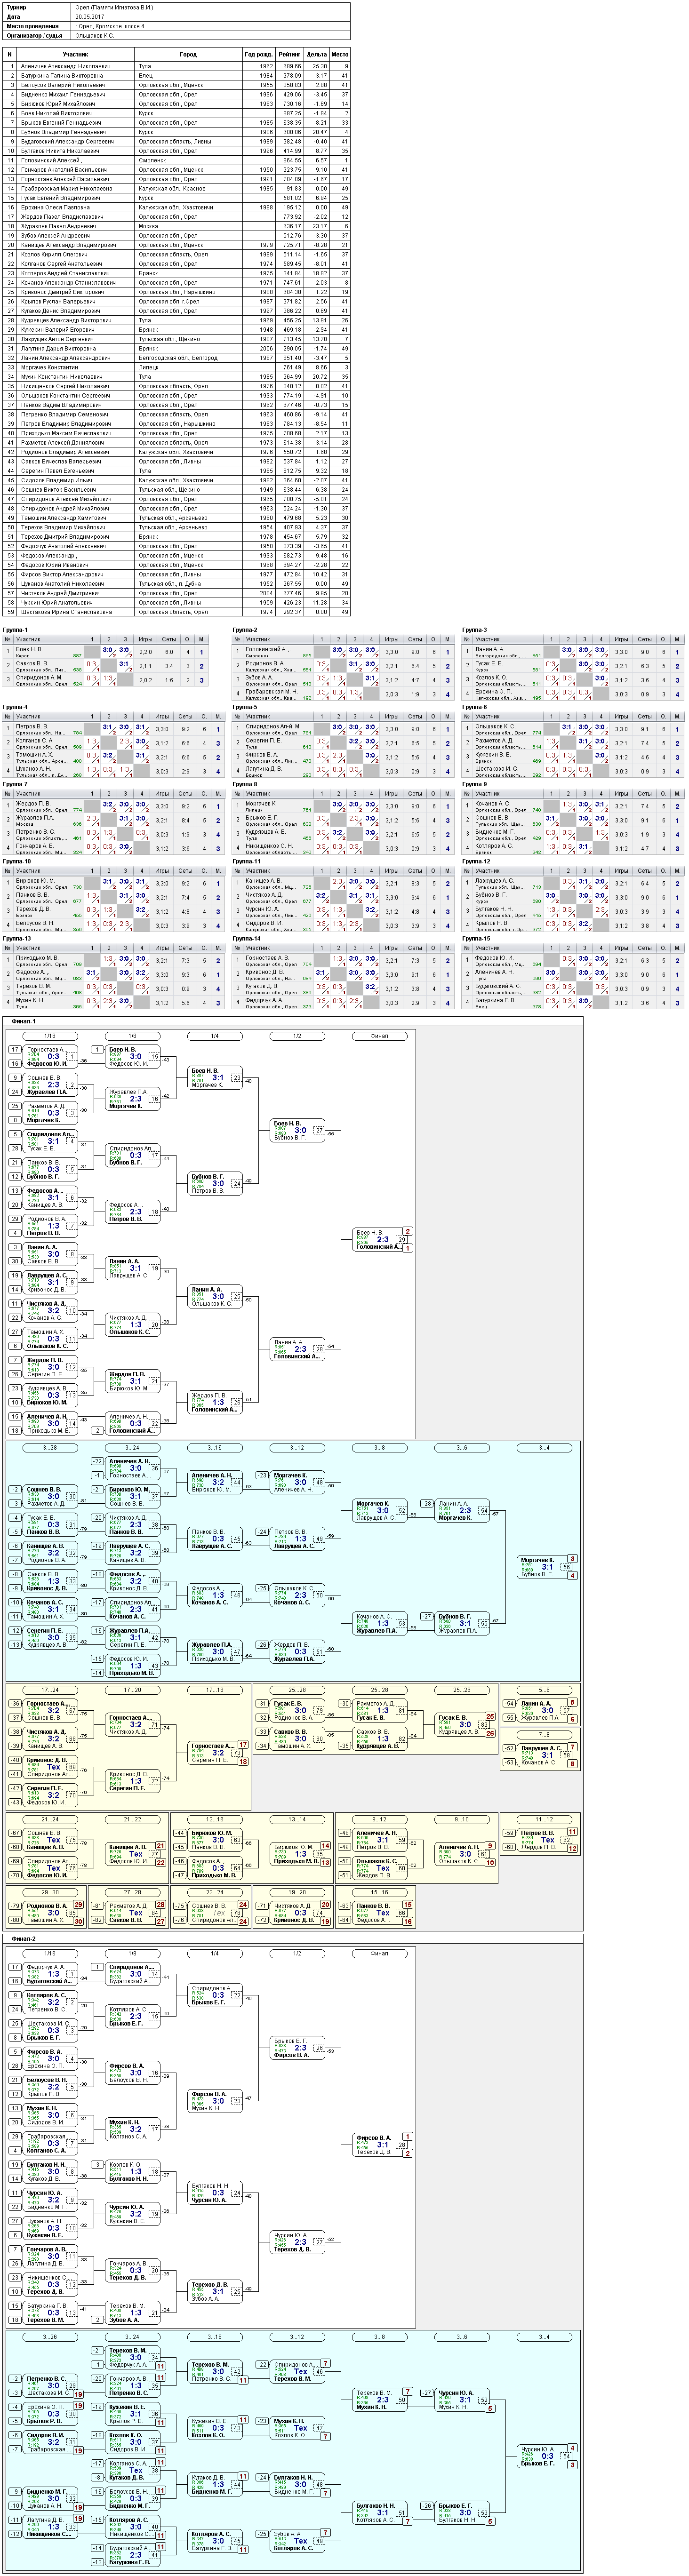Click the '1/16' round header in Финал-1

pyautogui.click(x=50, y=1036)
